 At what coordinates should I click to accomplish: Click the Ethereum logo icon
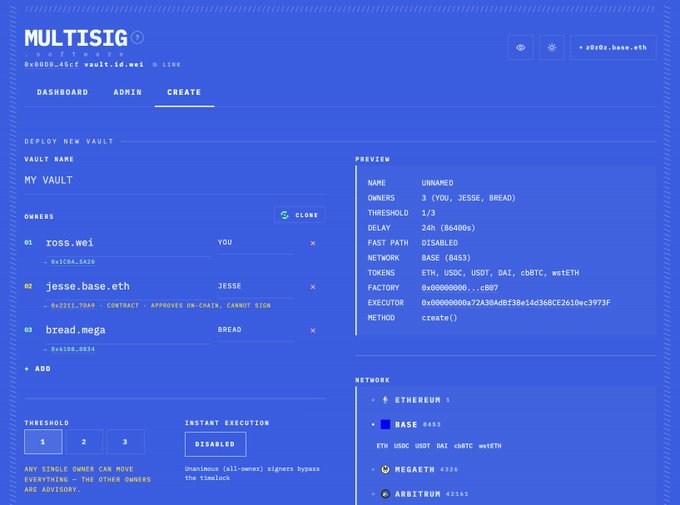385,400
